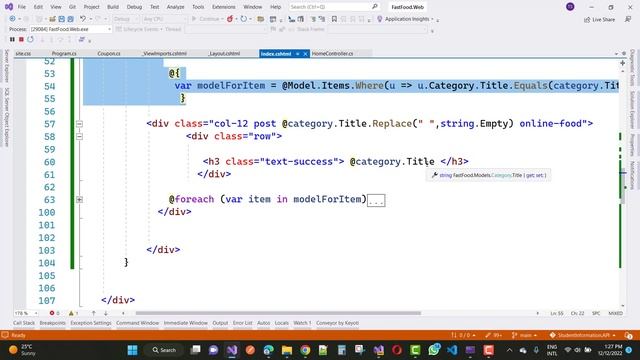Open the Git menu
Screen dimensions: 640x360
(72, 7)
